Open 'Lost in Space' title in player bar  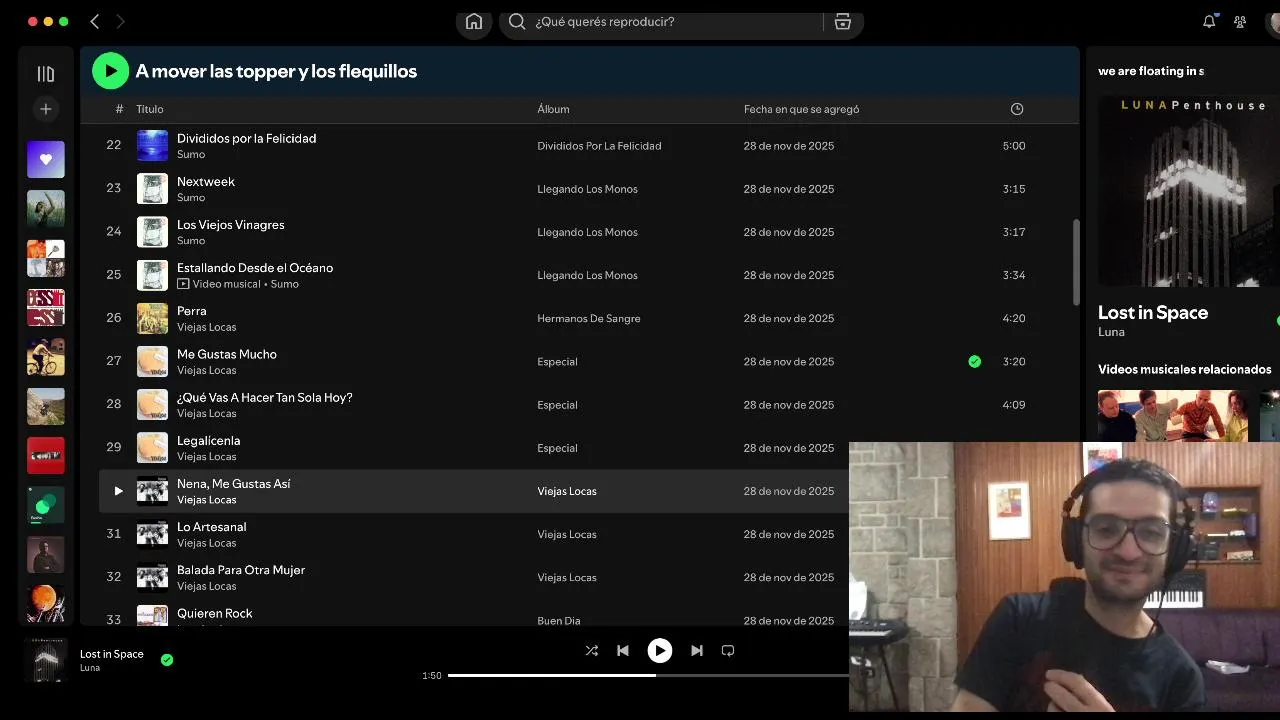tap(112, 654)
